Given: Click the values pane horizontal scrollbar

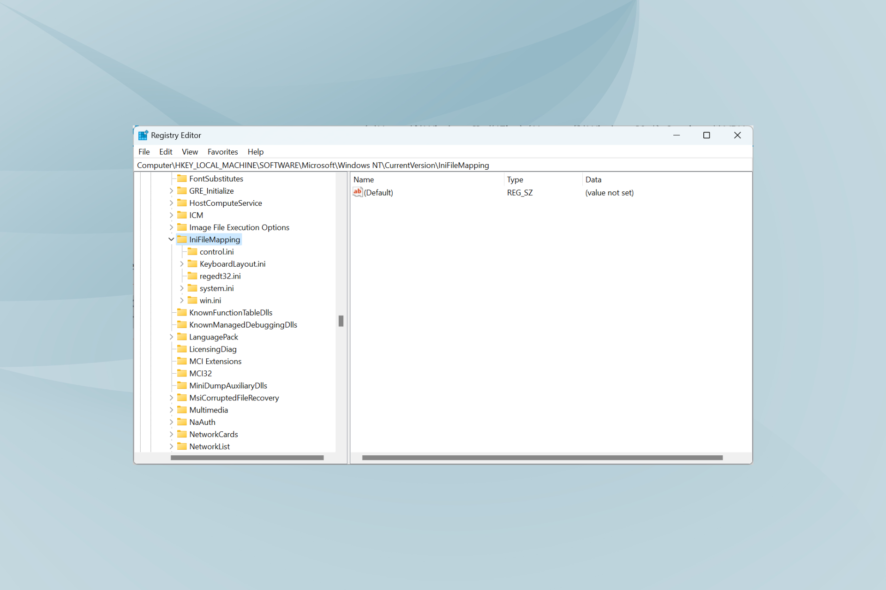Looking at the screenshot, I should coord(542,458).
